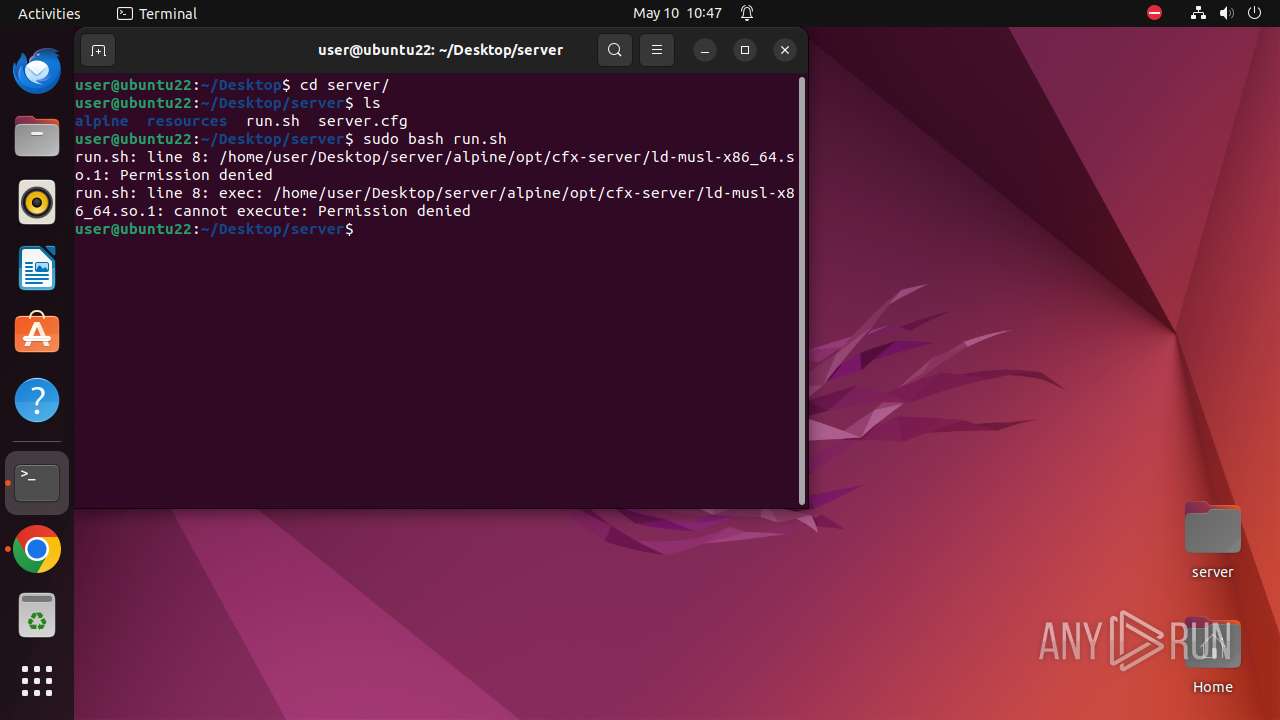Click 'cannot execute: Permission denied' error text
Viewport: 1280px width, 720px height.
tap(322, 211)
